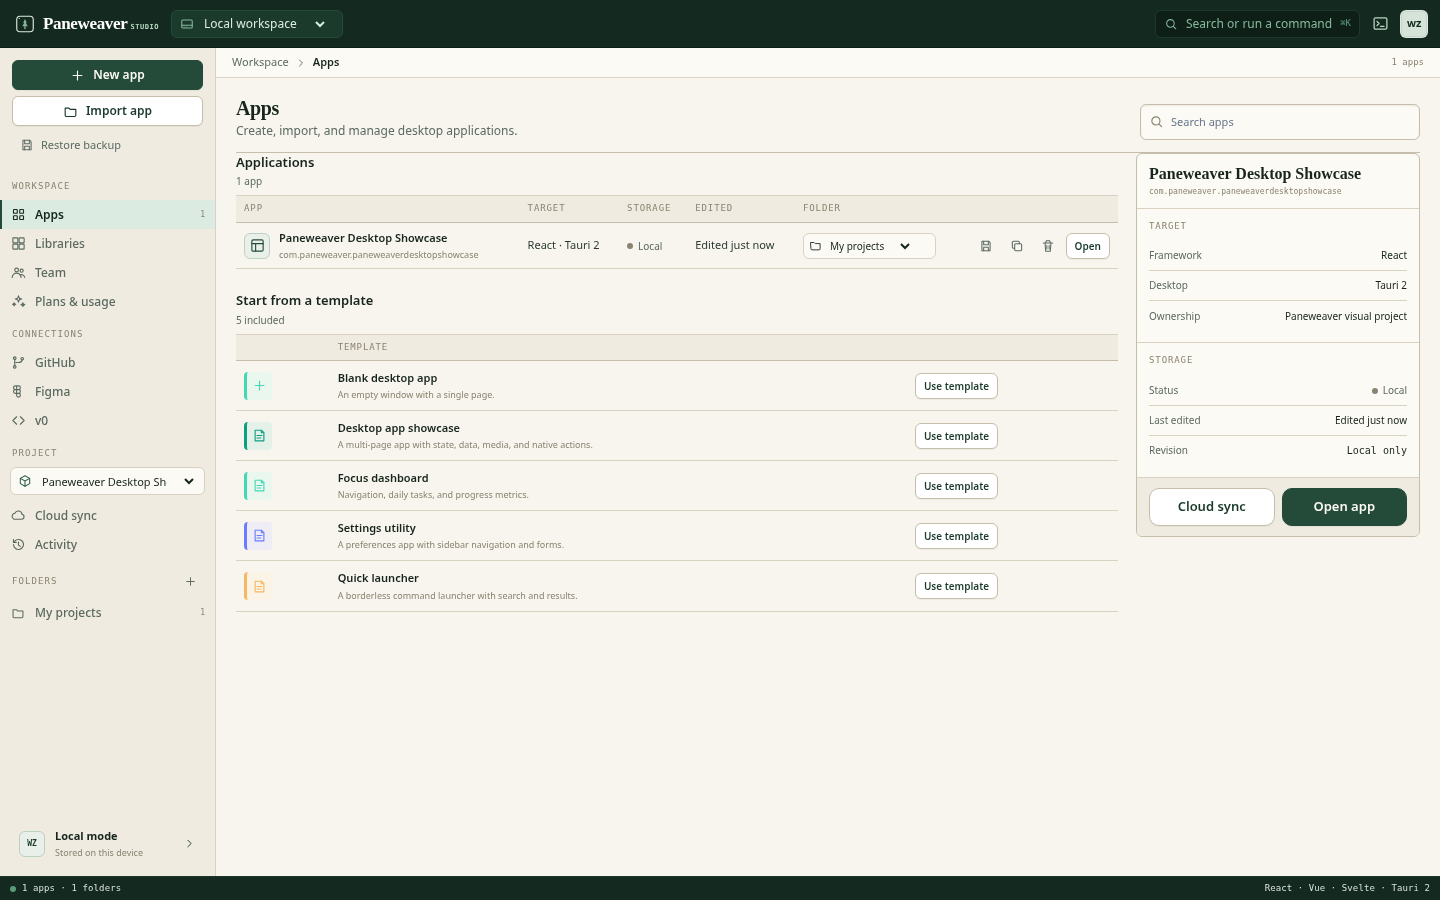The width and height of the screenshot is (1440, 900).
Task: Open the Team section
Action: point(107,272)
